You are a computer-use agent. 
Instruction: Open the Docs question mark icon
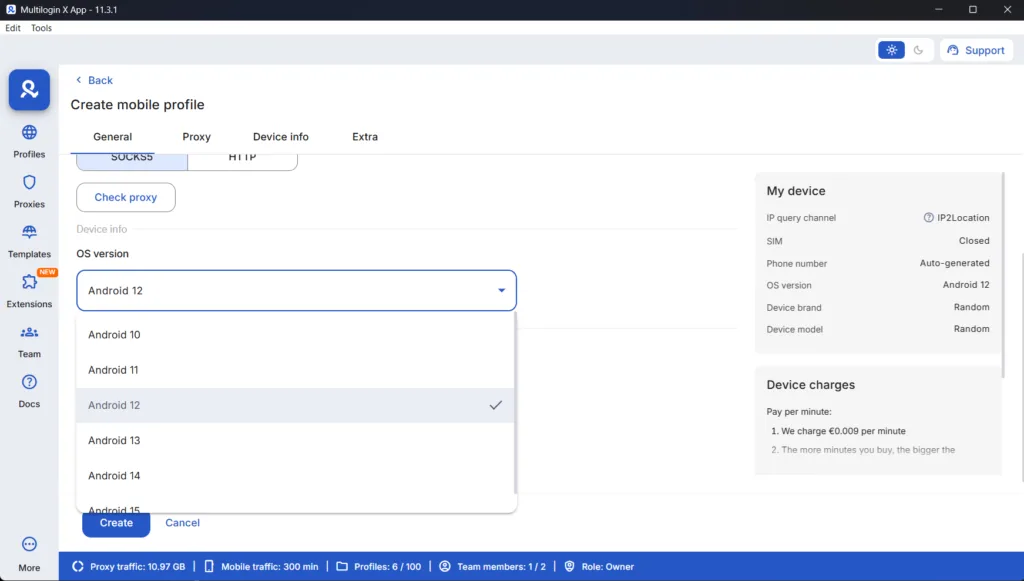tap(29, 382)
